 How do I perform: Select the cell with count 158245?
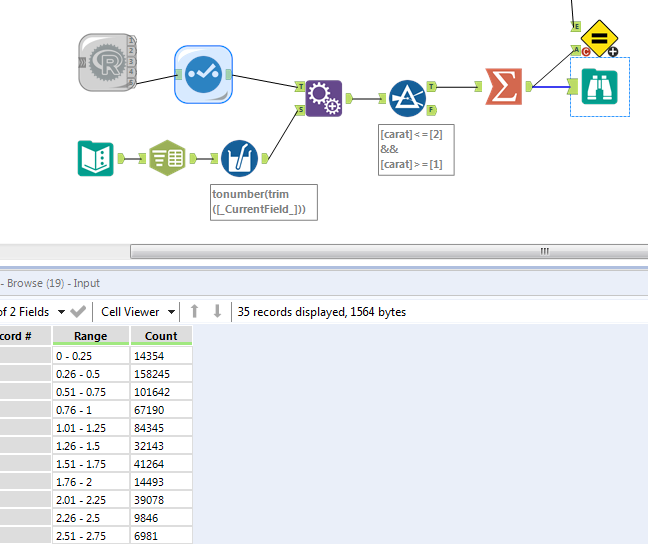161,374
